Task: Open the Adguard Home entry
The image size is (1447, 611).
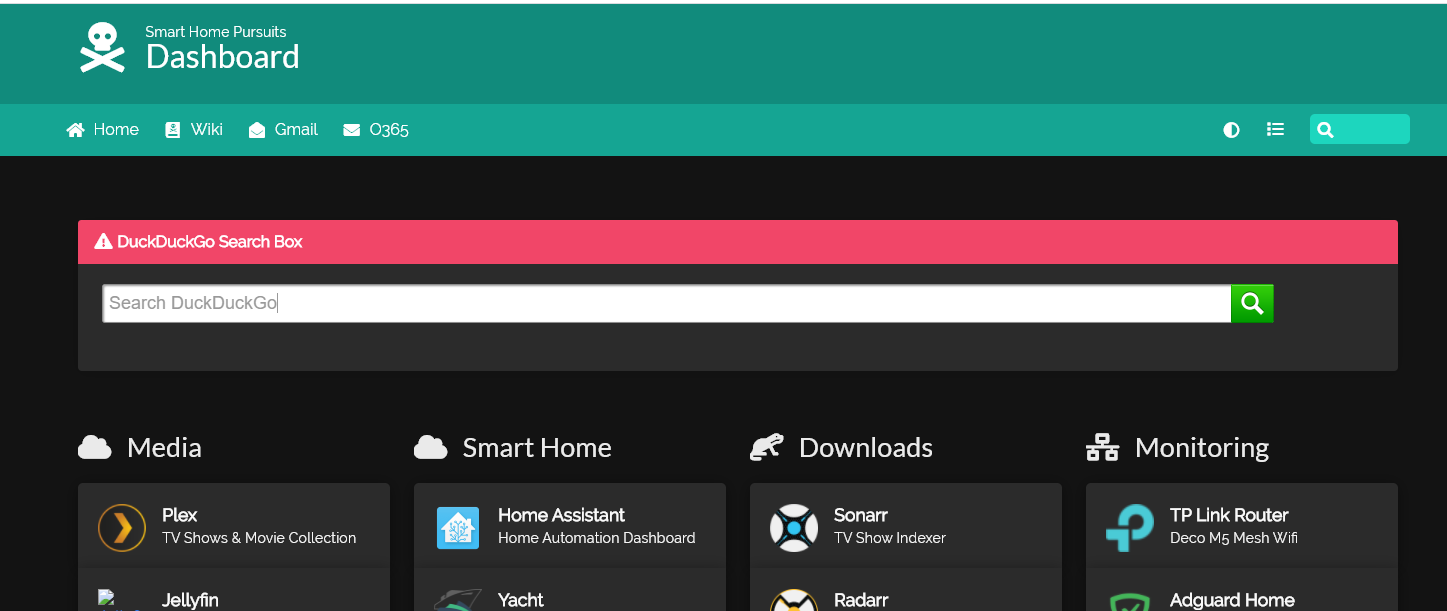Action: tap(1242, 590)
